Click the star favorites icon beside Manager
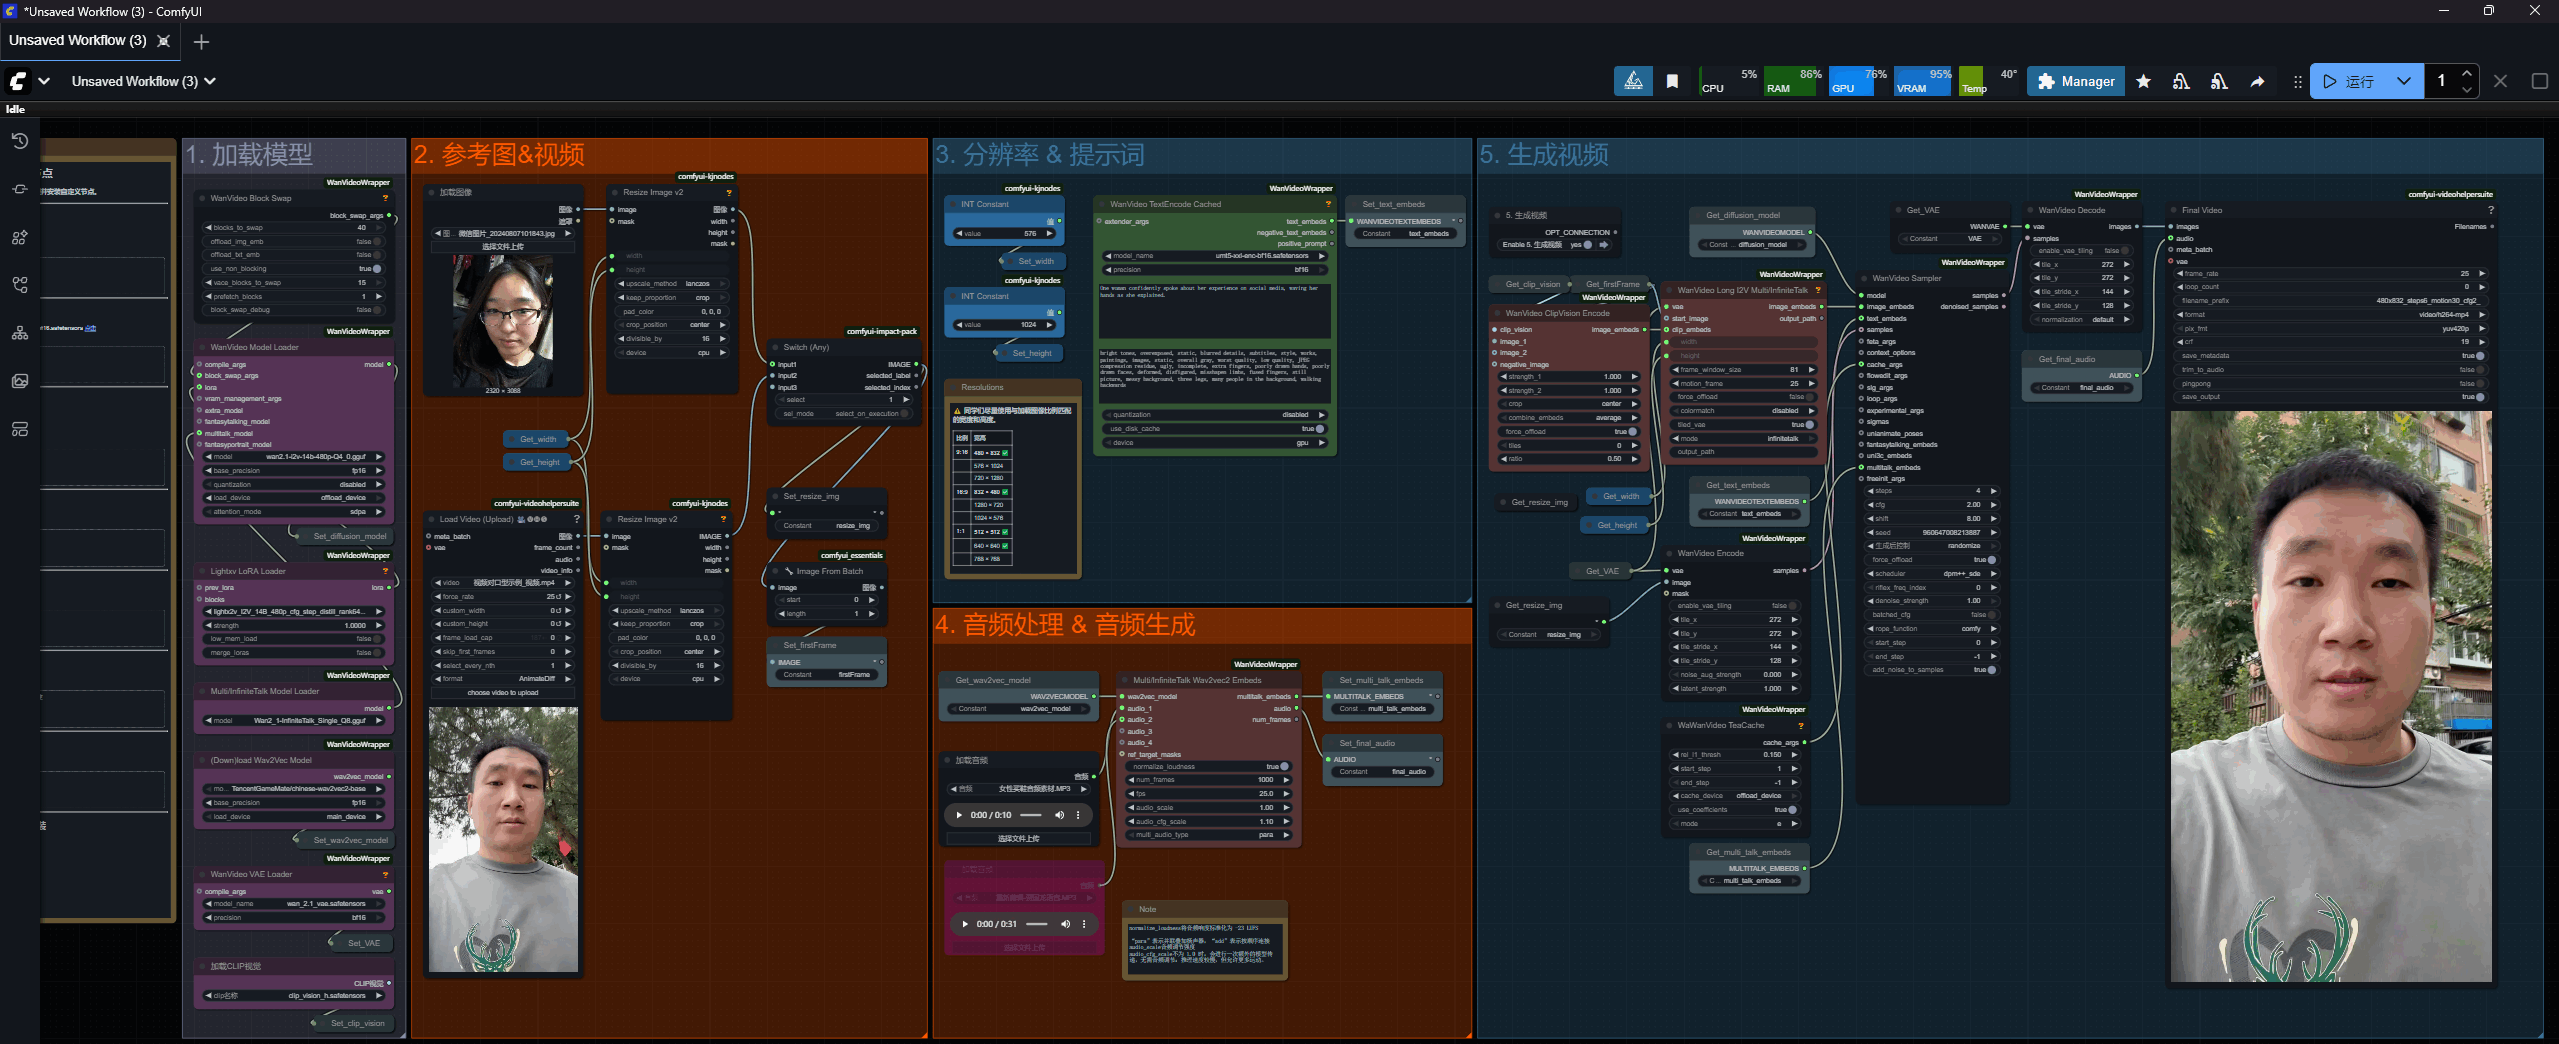2559x1044 pixels. (2143, 81)
